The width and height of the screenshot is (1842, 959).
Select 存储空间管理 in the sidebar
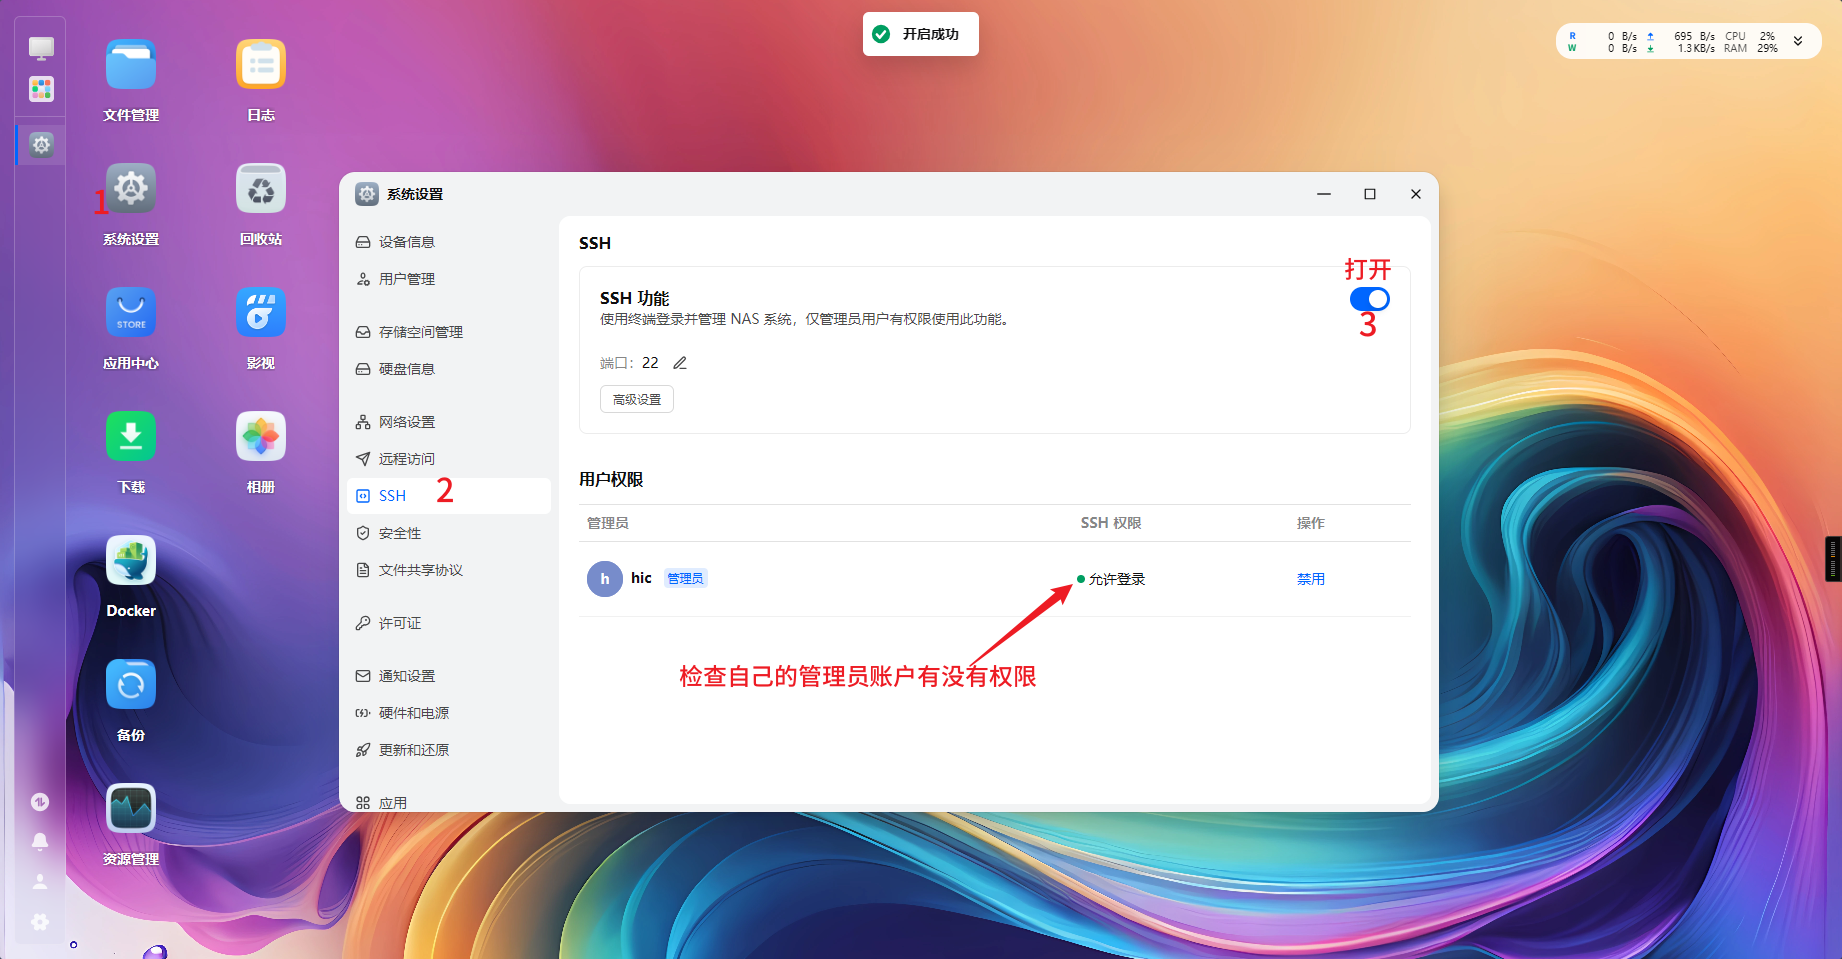(449, 332)
